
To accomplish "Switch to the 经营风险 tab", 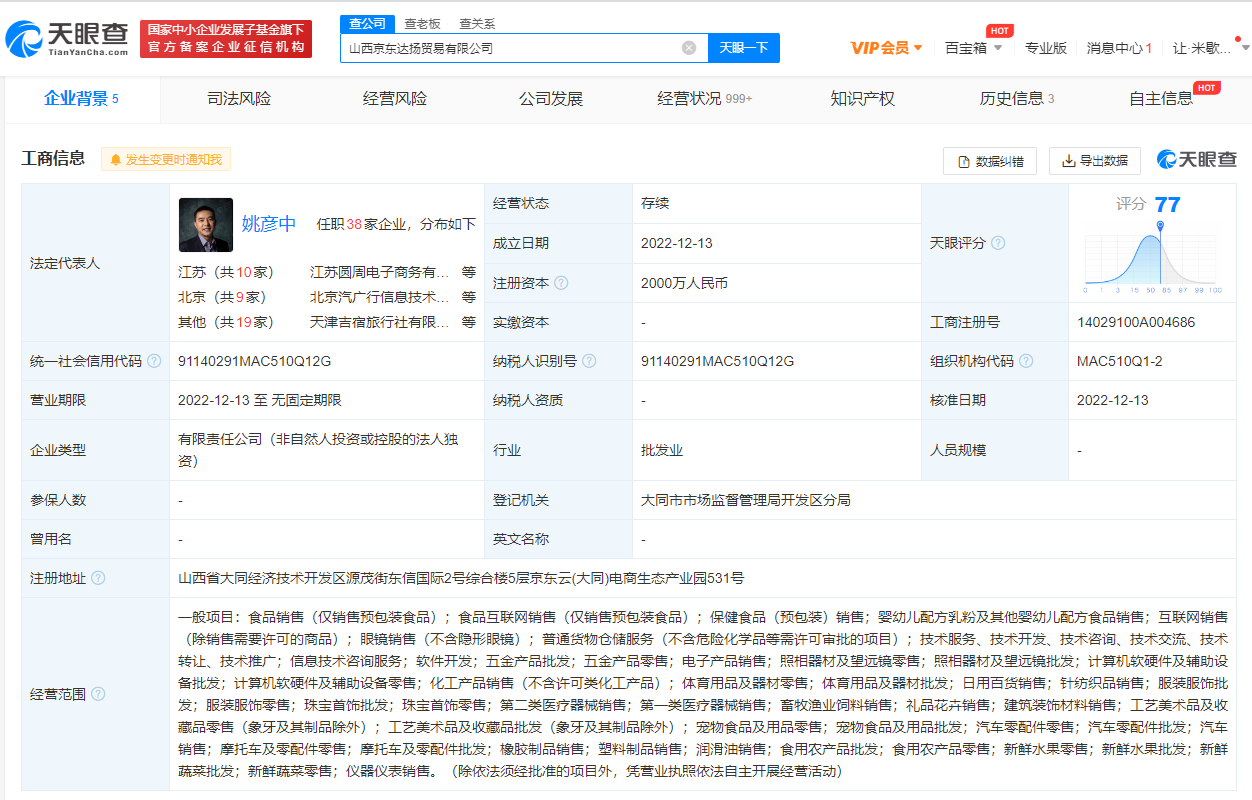I will click(395, 99).
